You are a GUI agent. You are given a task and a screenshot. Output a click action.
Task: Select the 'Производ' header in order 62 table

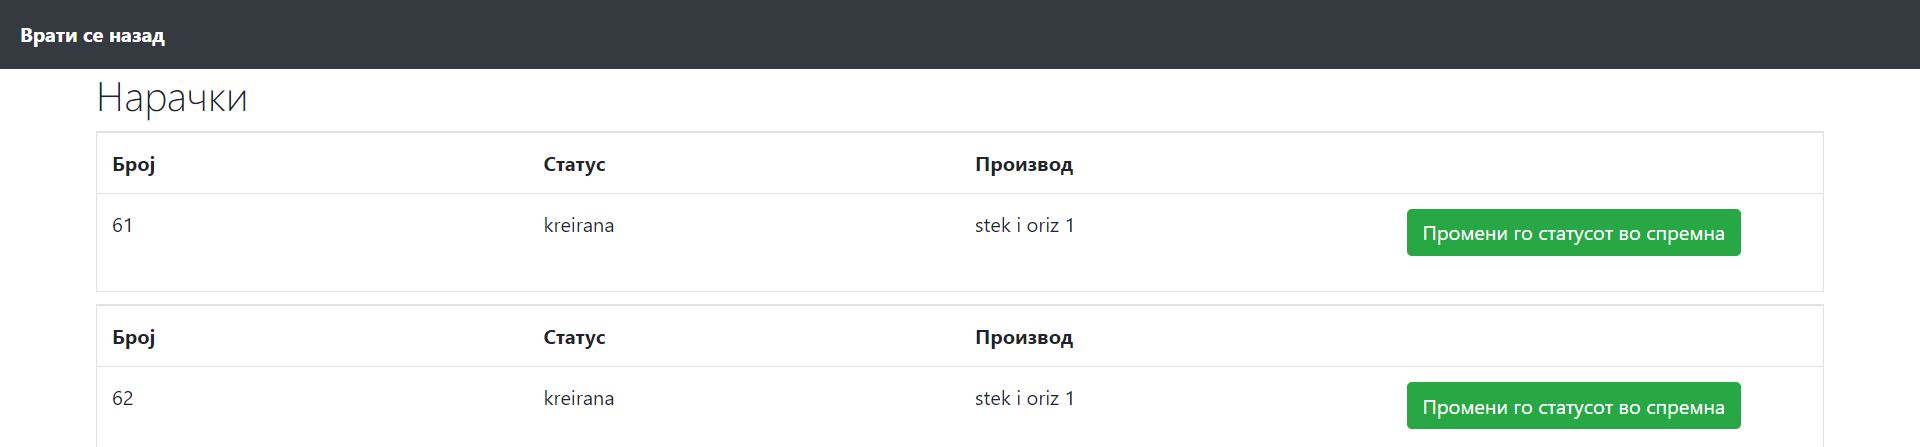1023,337
